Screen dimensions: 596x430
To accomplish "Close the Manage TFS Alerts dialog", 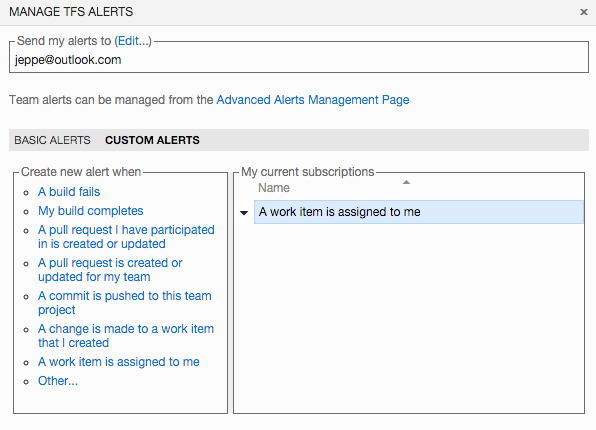I will coord(584,12).
